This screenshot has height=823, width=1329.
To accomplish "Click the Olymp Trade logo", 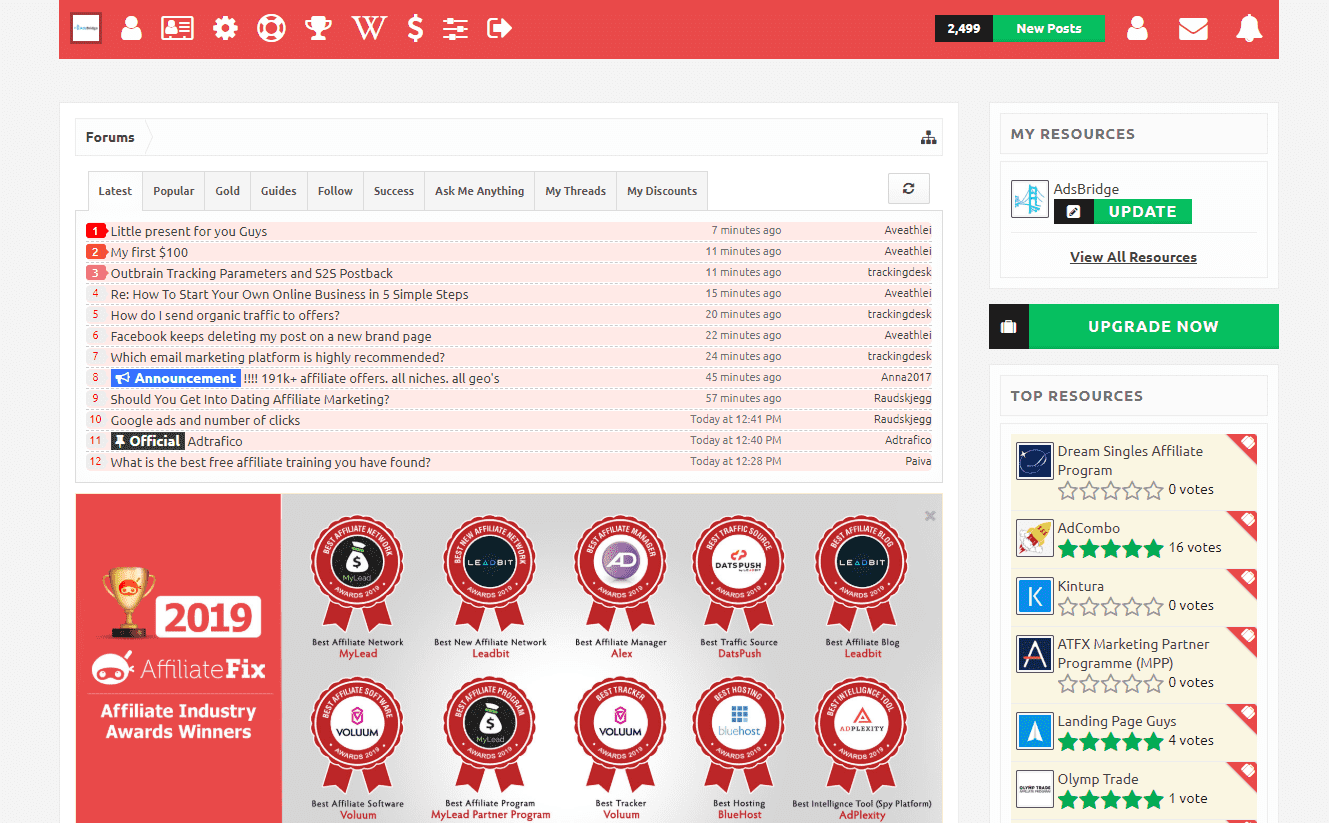I will 1034,789.
